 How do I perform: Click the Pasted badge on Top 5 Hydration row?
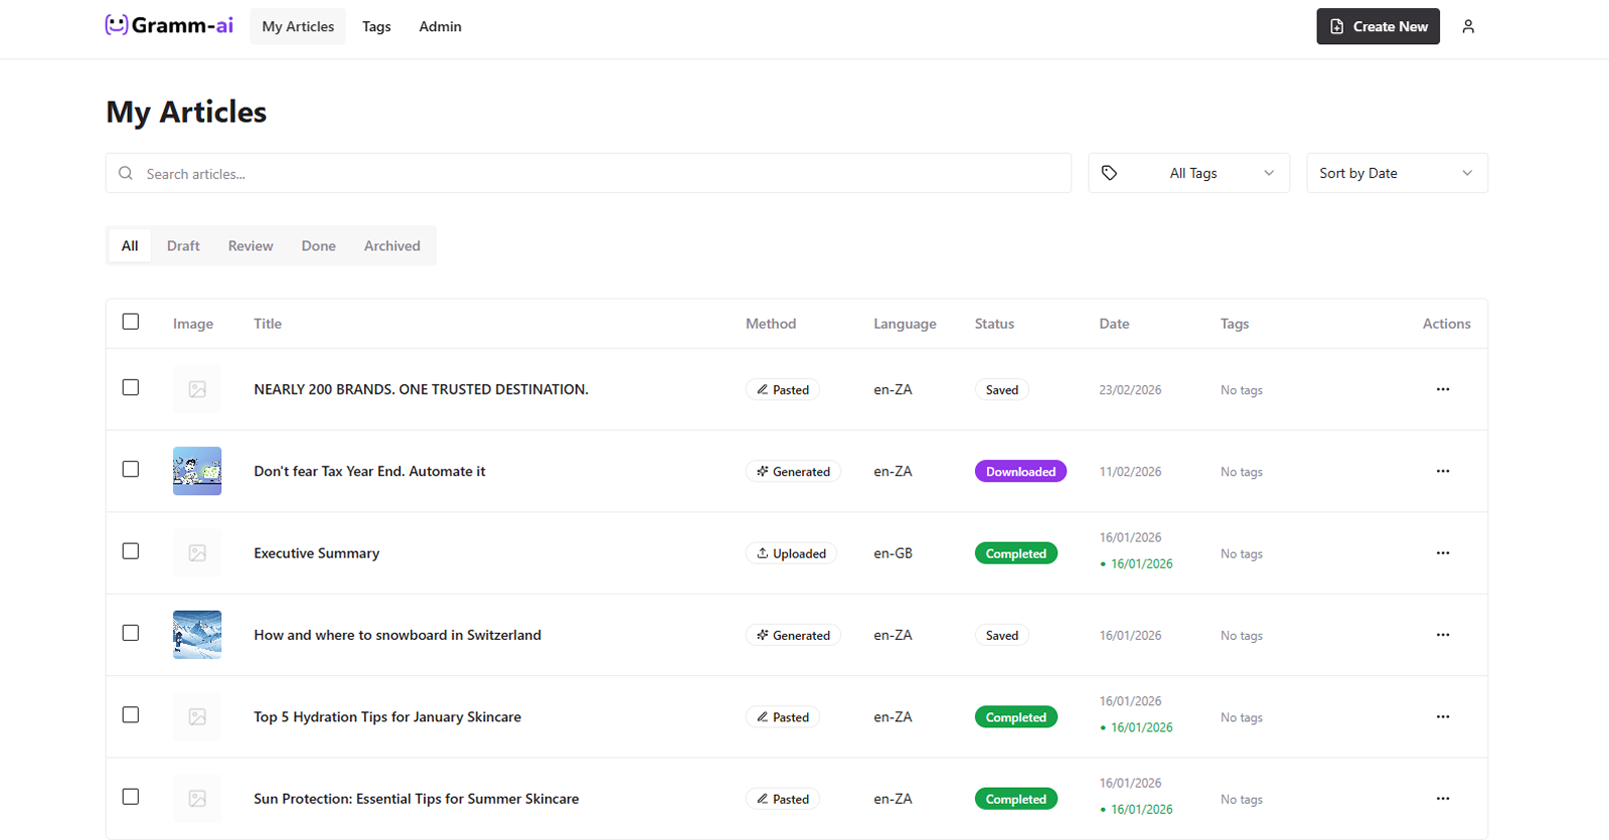pyautogui.click(x=782, y=718)
